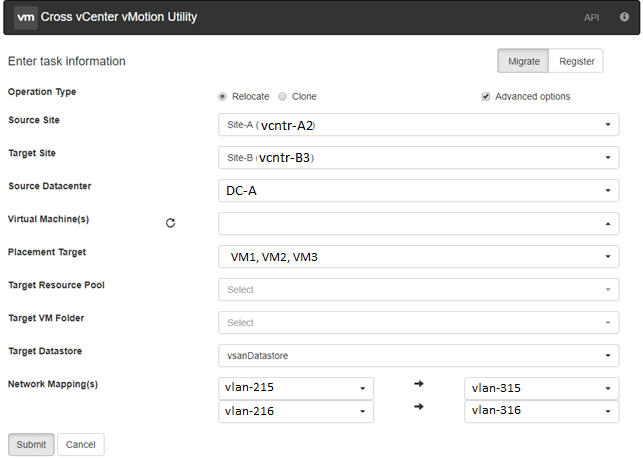Switch to the Migrate tab

click(x=523, y=61)
